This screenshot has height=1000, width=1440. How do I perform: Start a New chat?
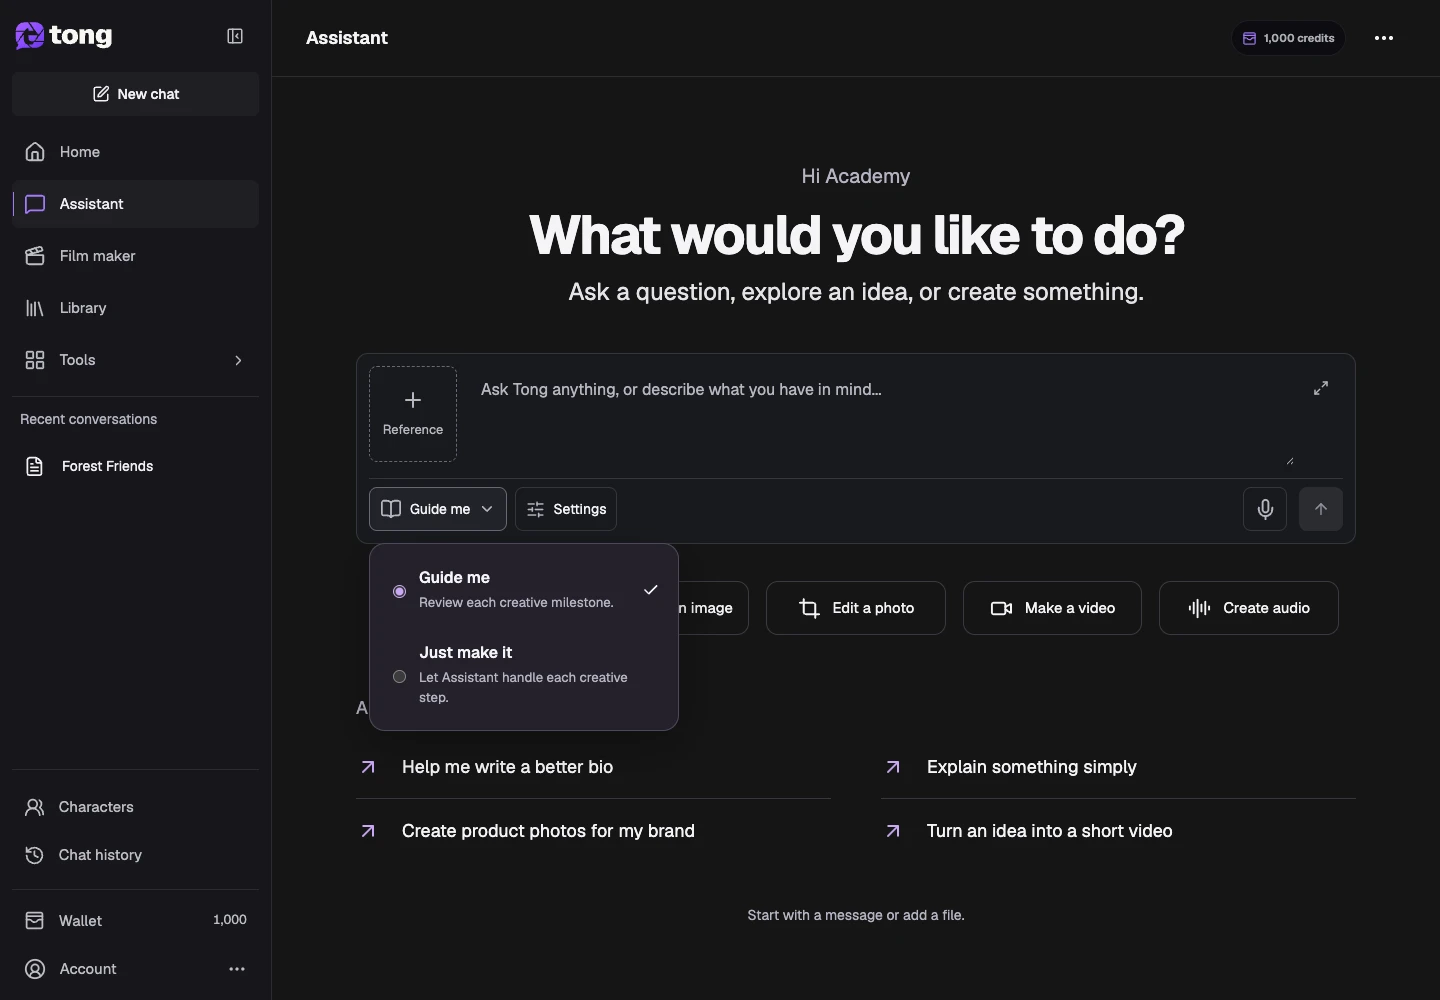click(x=136, y=94)
